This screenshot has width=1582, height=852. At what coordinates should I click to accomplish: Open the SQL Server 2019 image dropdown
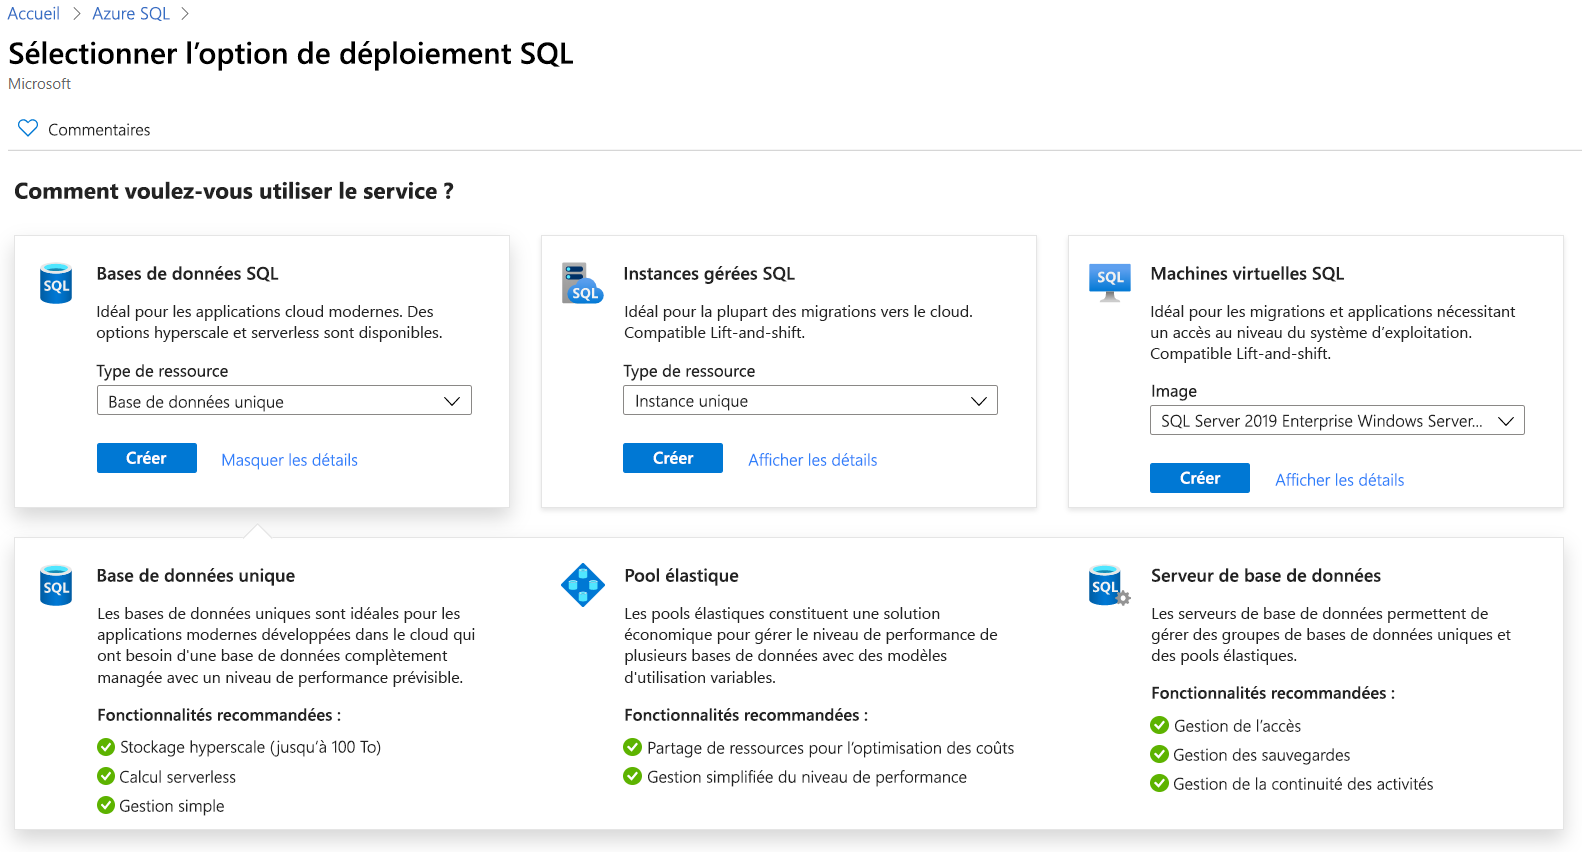pos(1337,420)
